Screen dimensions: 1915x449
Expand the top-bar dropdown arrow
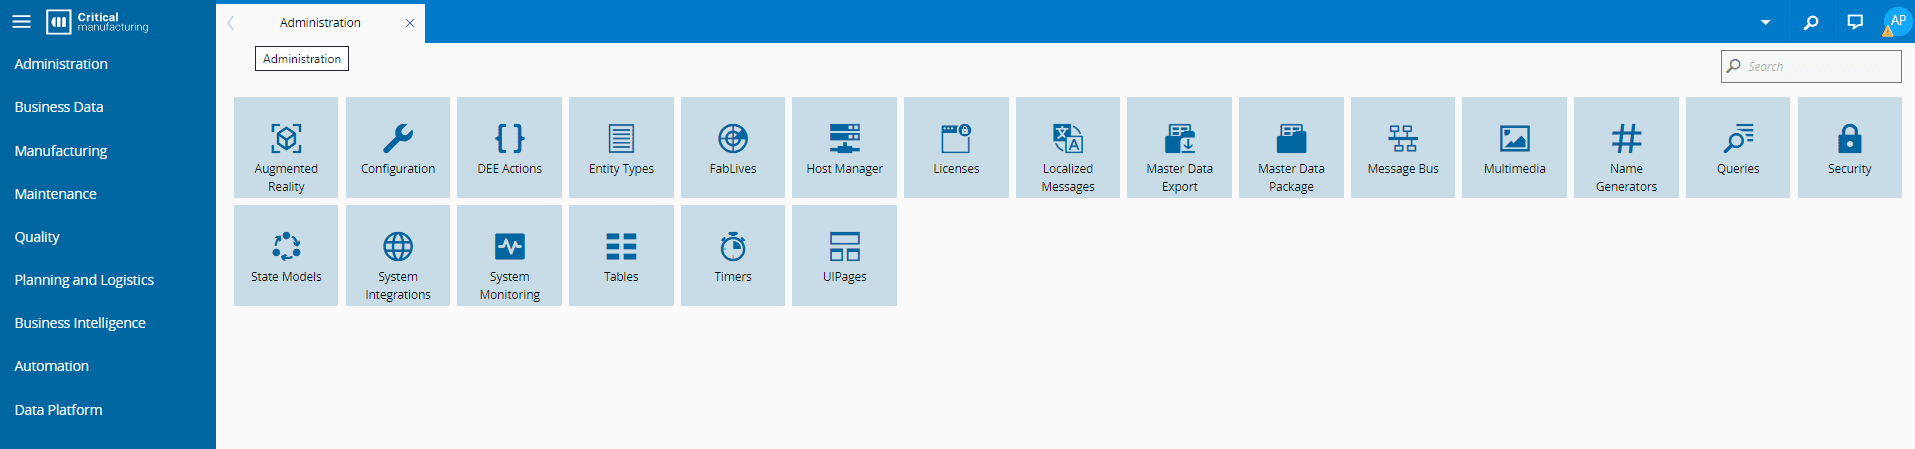click(x=1766, y=22)
